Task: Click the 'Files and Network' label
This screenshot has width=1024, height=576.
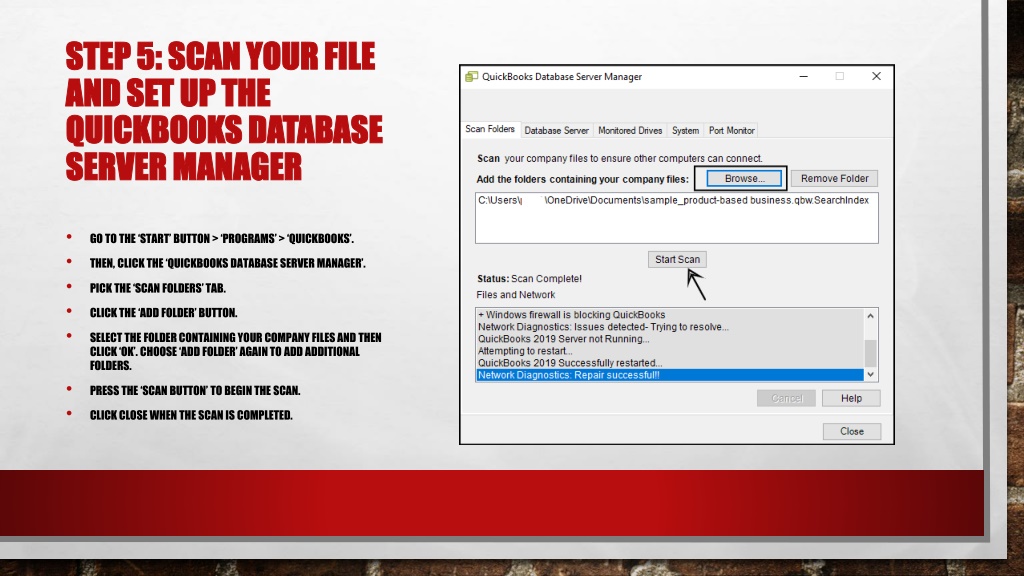Action: 515,295
